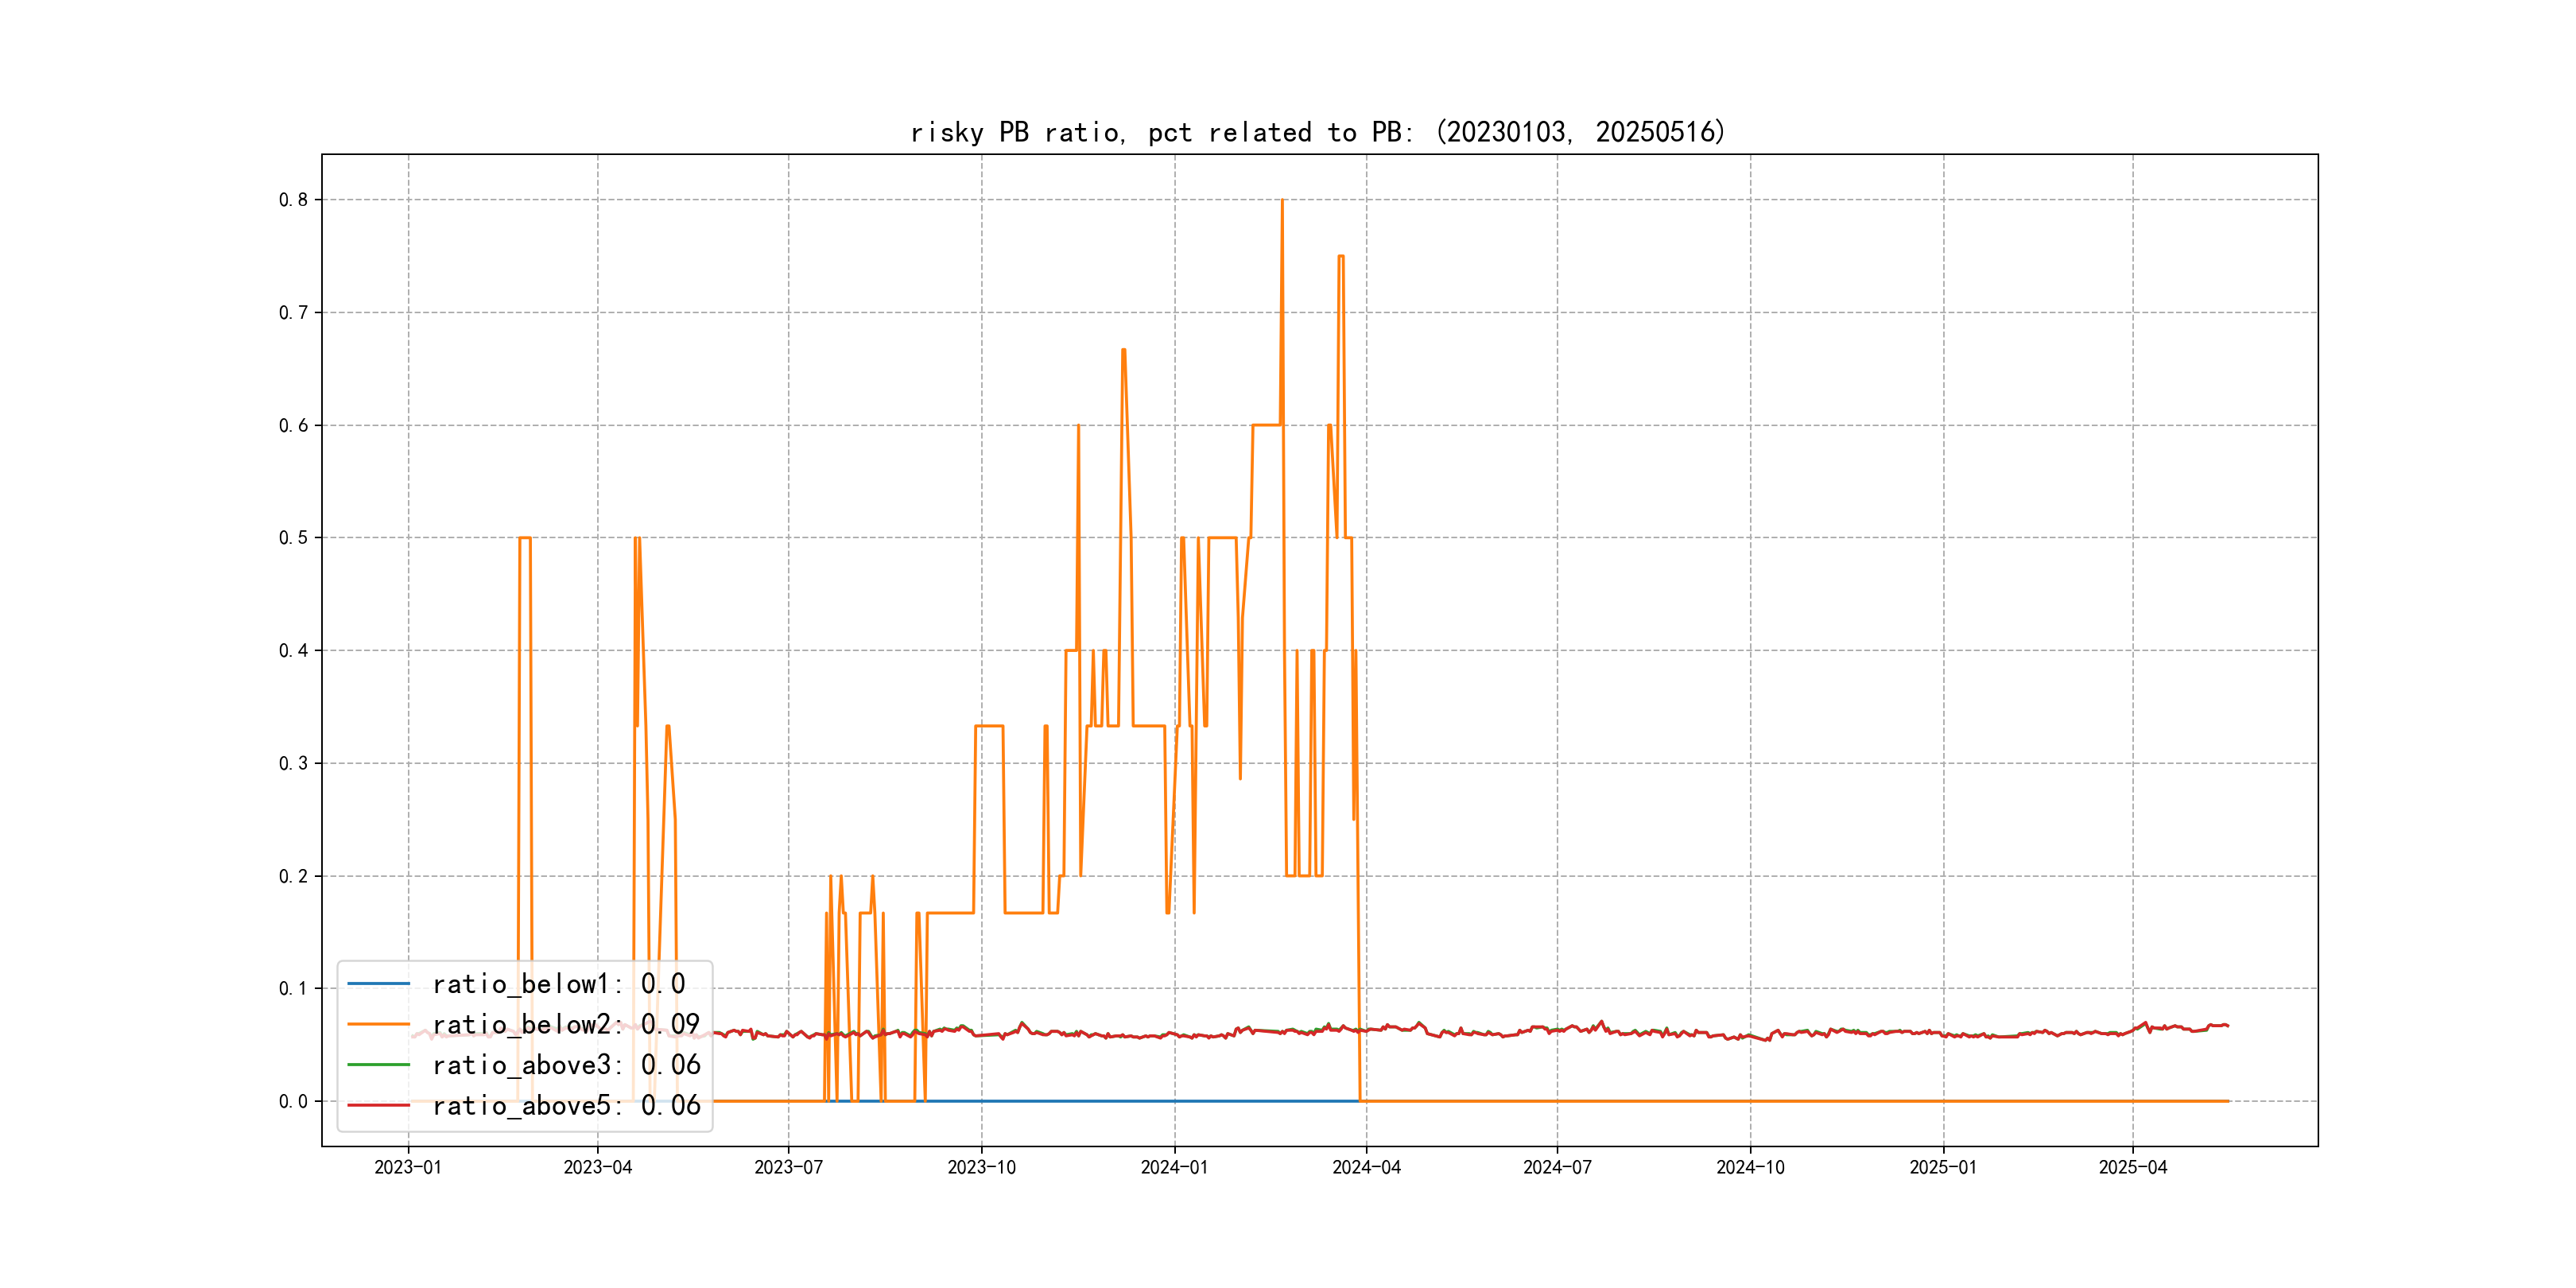This screenshot has height=1288, width=2576.
Task: Click the red ratio_above5 legend line swatch
Action: tap(378, 1105)
